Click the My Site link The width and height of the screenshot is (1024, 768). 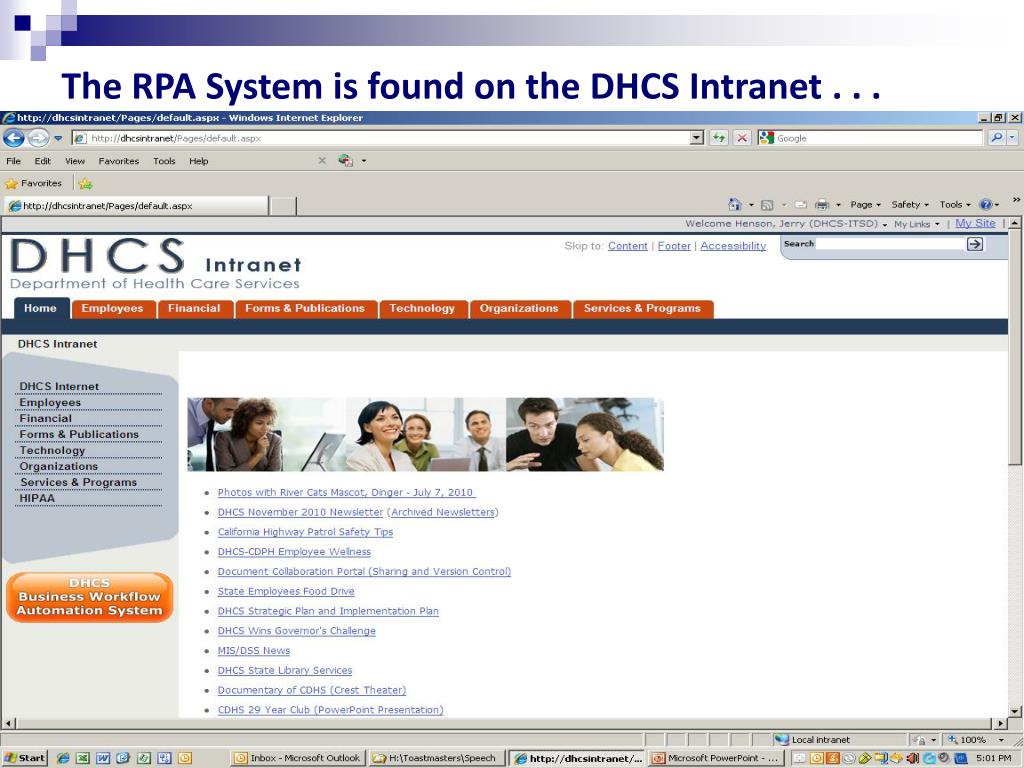pos(975,223)
